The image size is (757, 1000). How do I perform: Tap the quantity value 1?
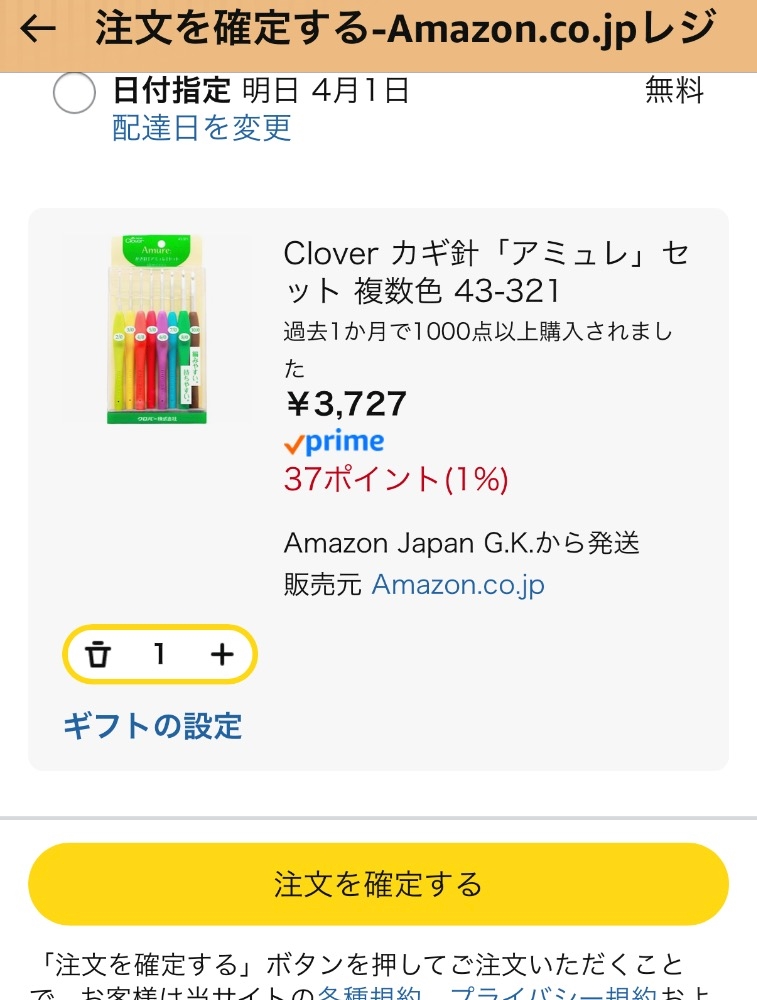click(159, 655)
